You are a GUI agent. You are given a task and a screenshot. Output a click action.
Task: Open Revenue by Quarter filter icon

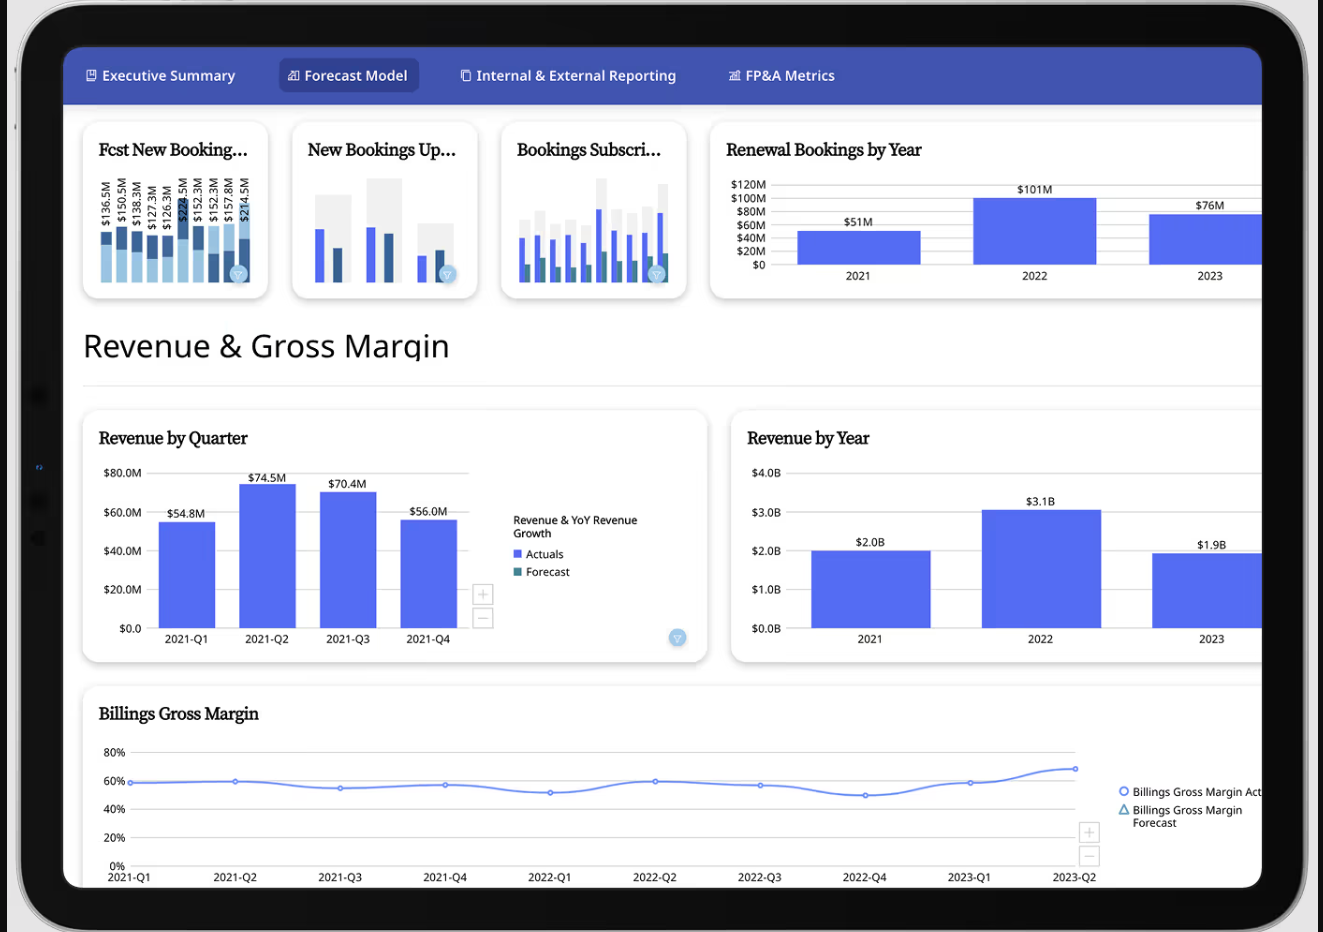click(677, 638)
